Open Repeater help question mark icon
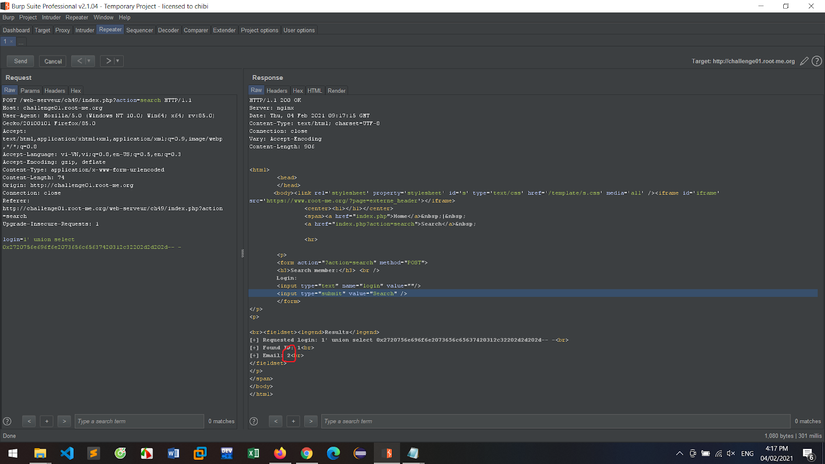 pyautogui.click(x=817, y=61)
